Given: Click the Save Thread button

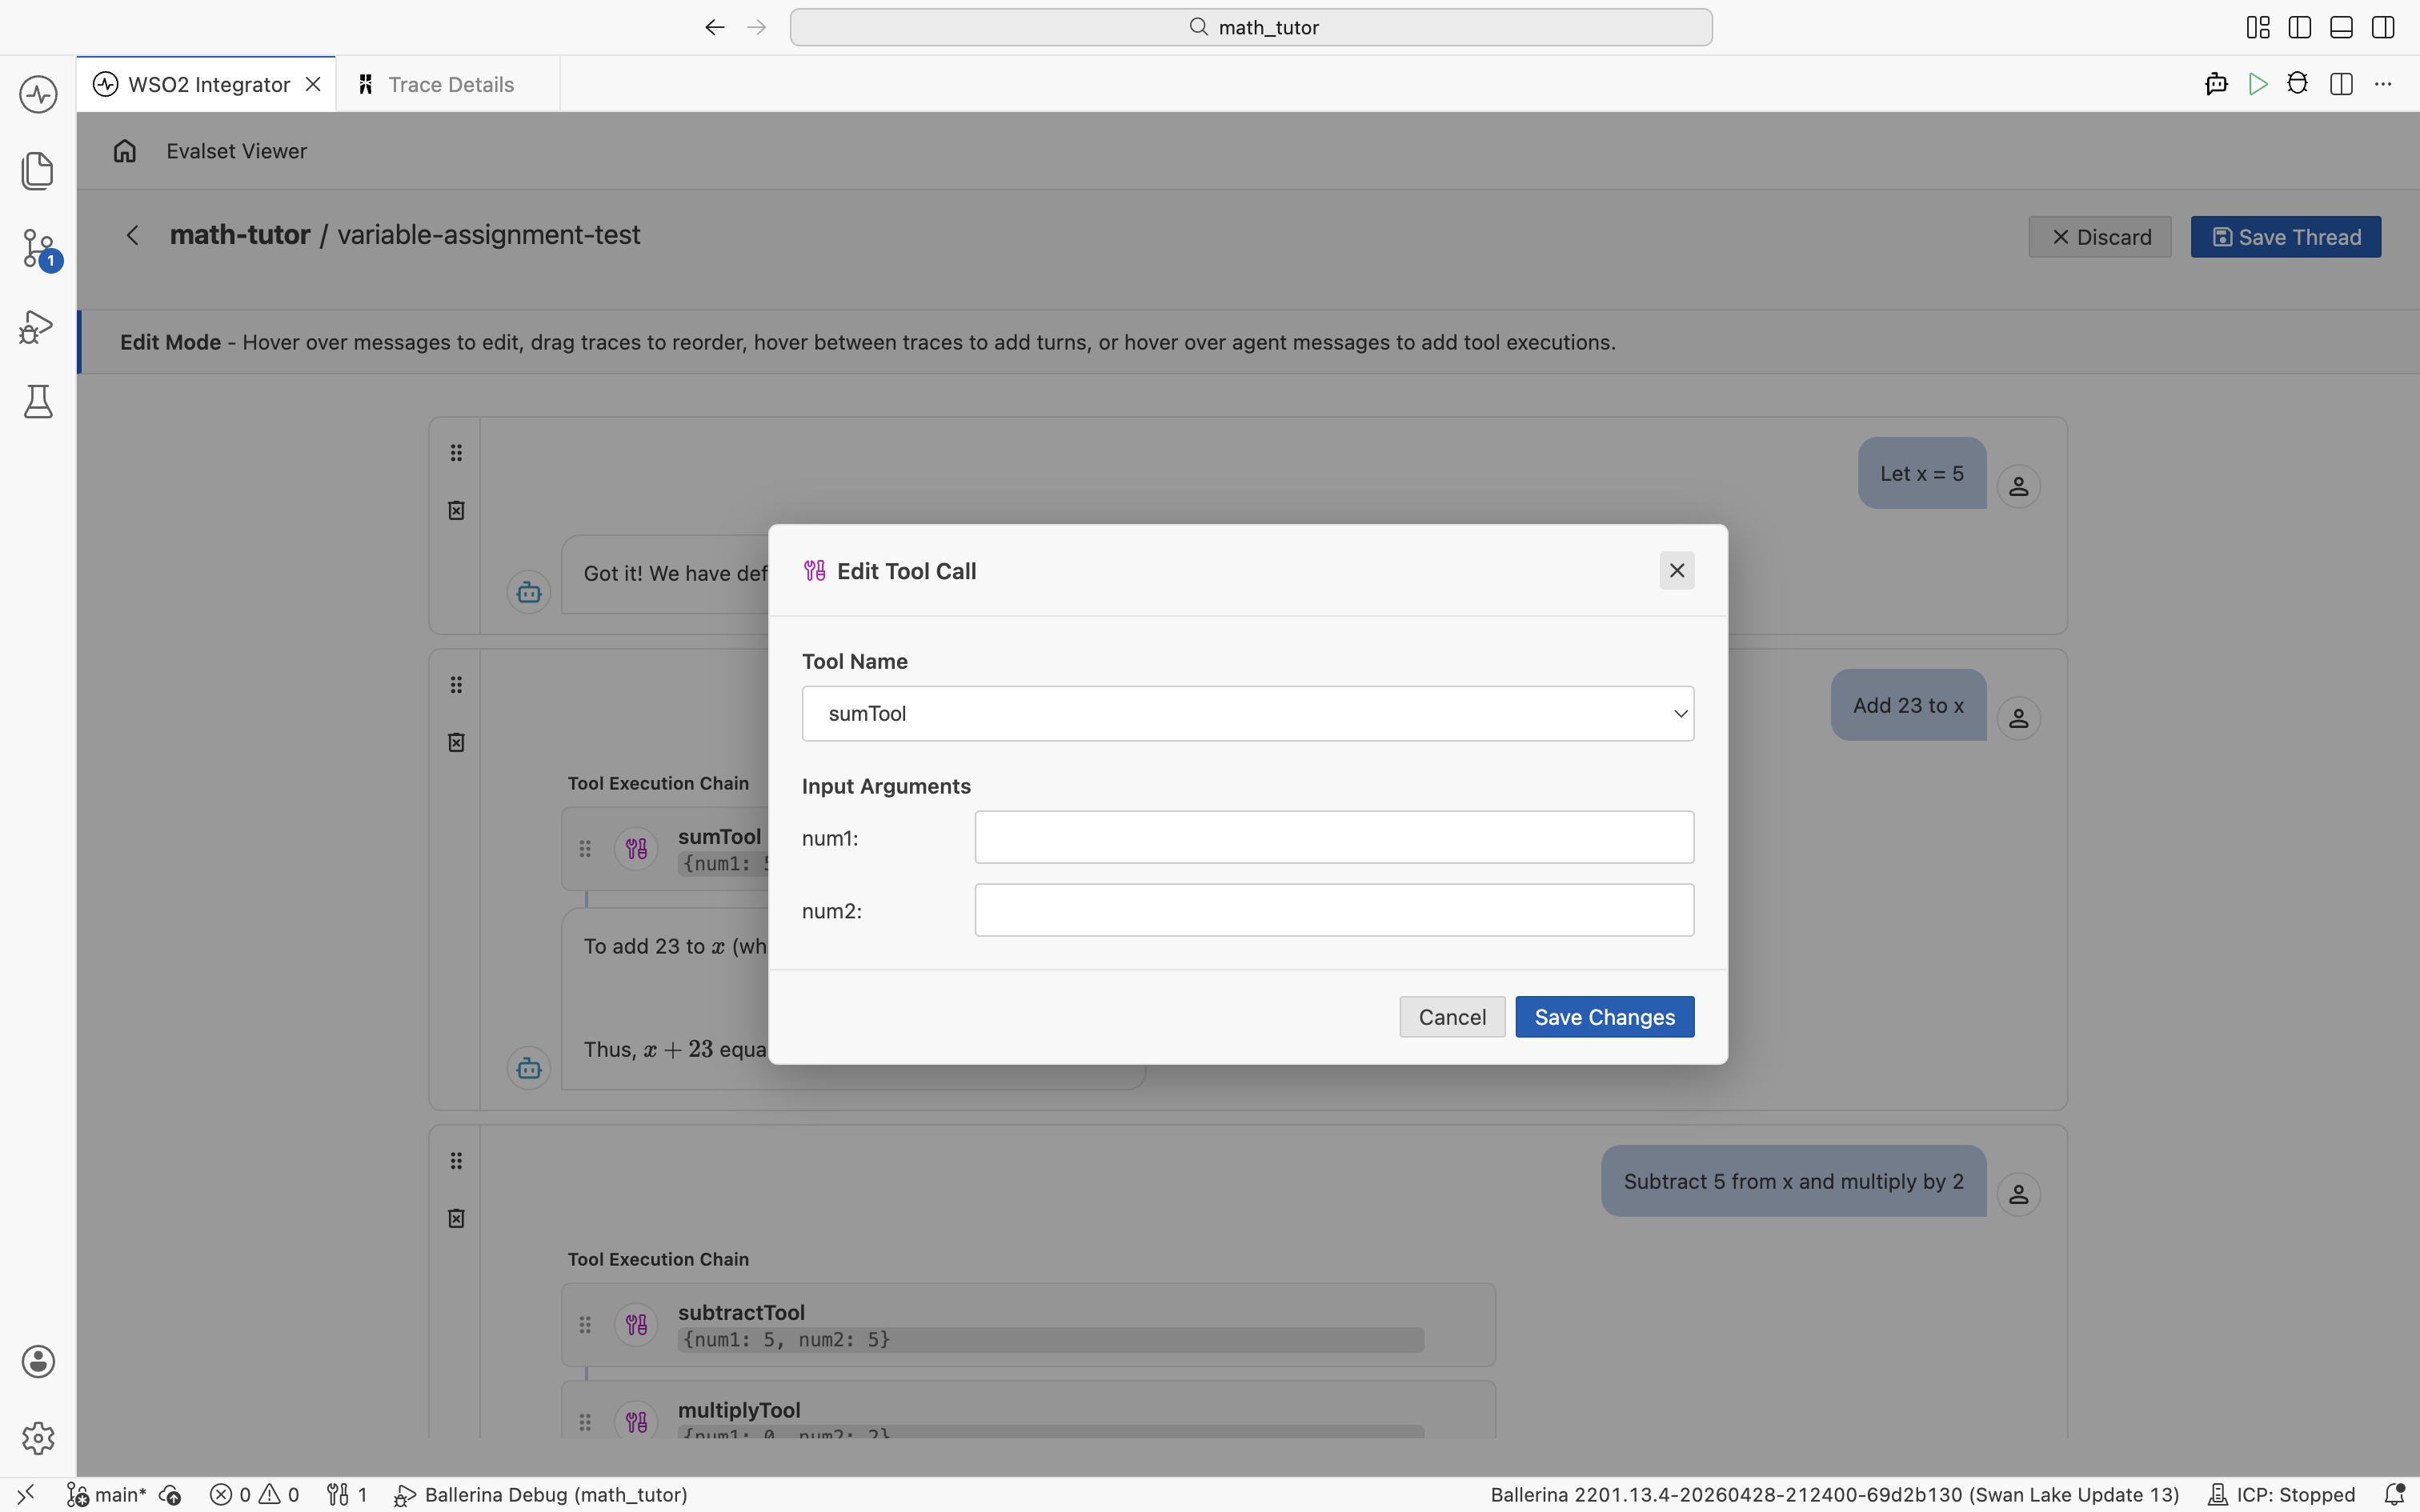Looking at the screenshot, I should pyautogui.click(x=2285, y=237).
